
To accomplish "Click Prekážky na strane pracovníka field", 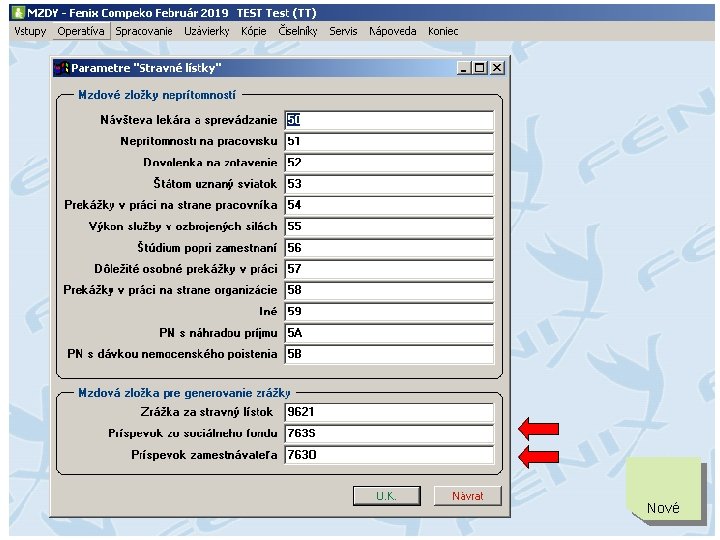I will point(389,205).
